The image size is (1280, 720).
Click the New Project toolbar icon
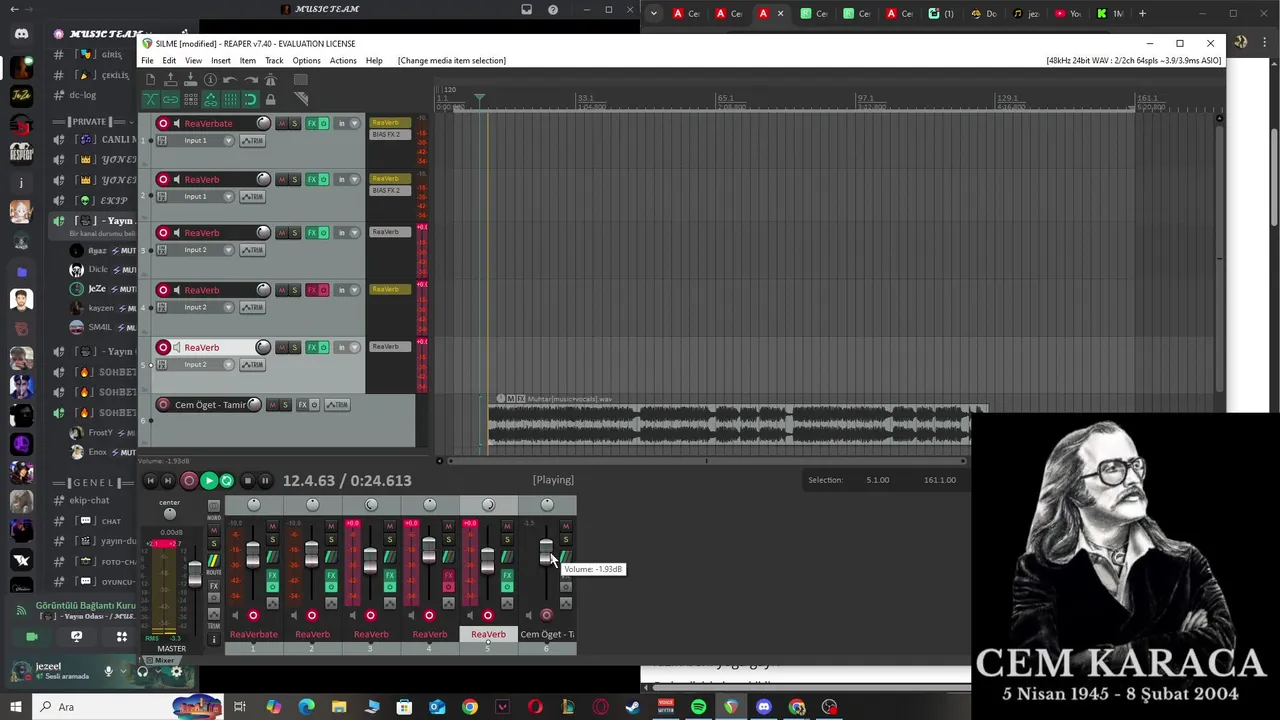tap(150, 80)
